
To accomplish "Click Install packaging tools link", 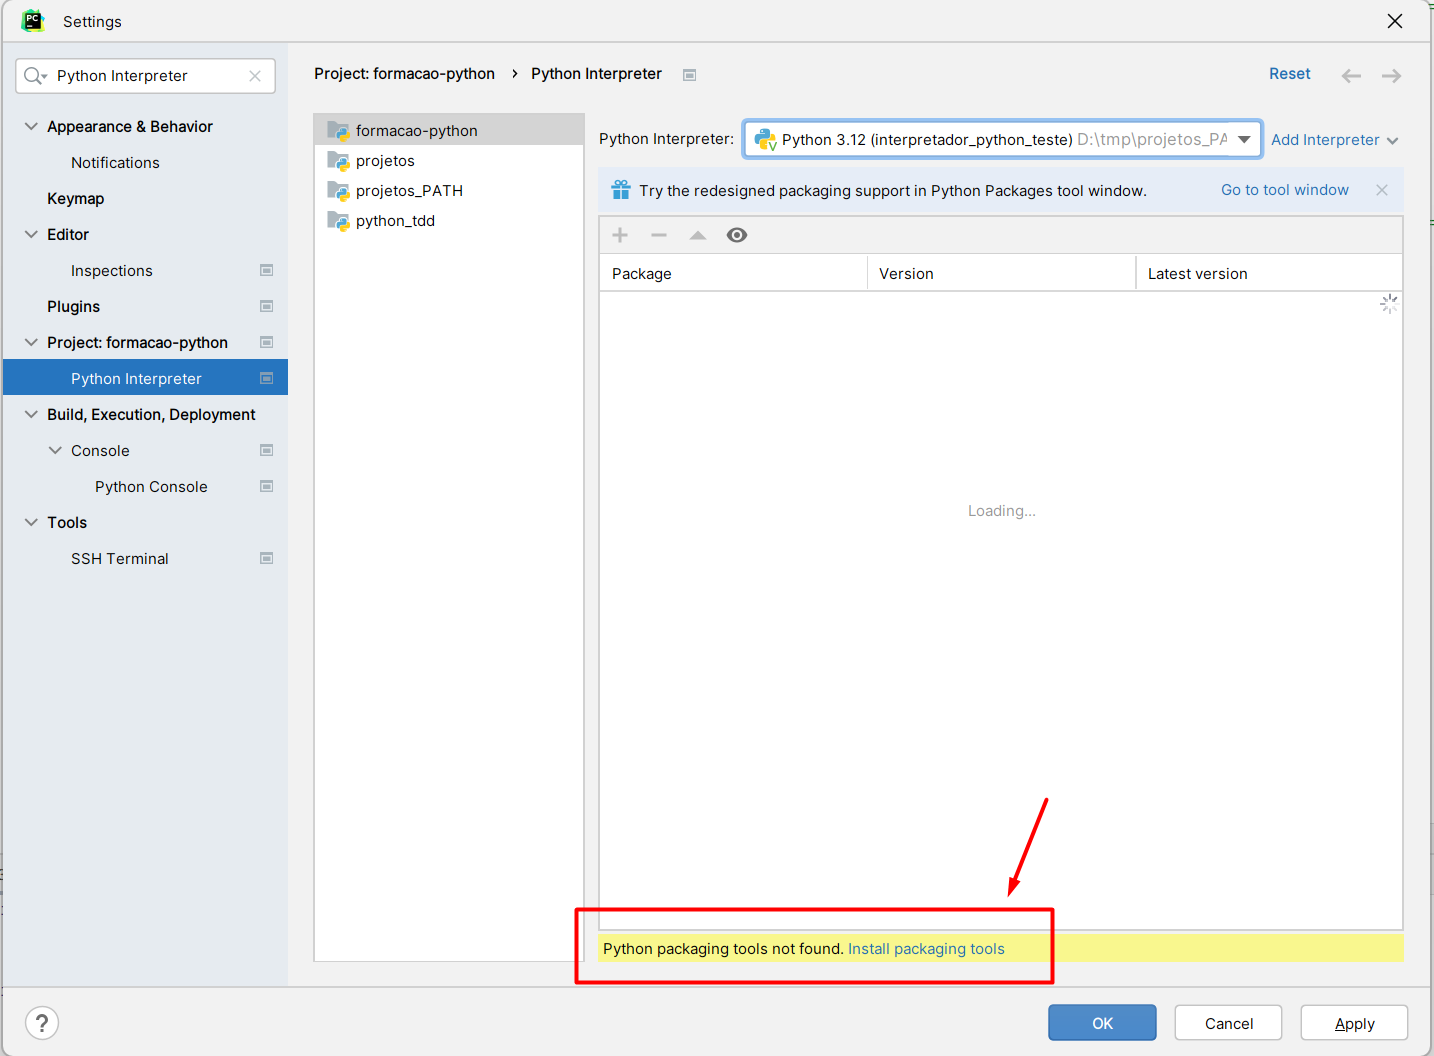I will tap(926, 949).
